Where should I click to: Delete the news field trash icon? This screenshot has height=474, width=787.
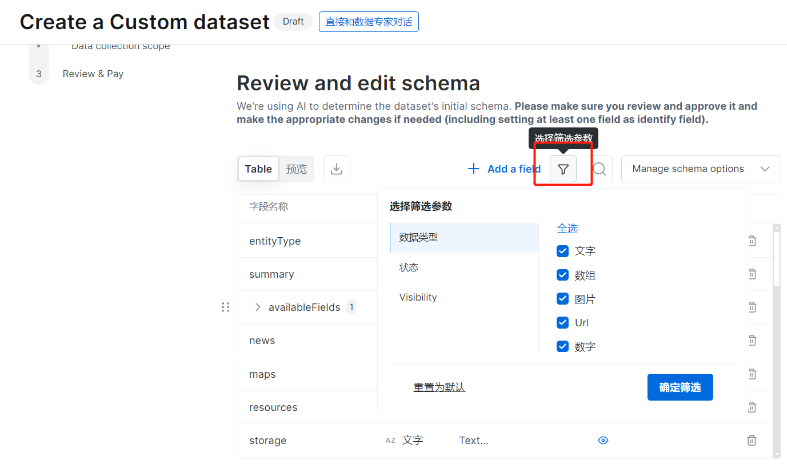click(752, 340)
